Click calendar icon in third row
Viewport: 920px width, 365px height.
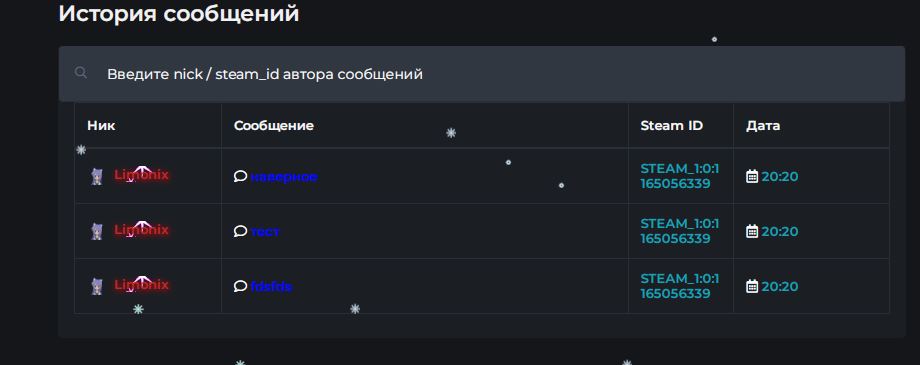coord(752,286)
